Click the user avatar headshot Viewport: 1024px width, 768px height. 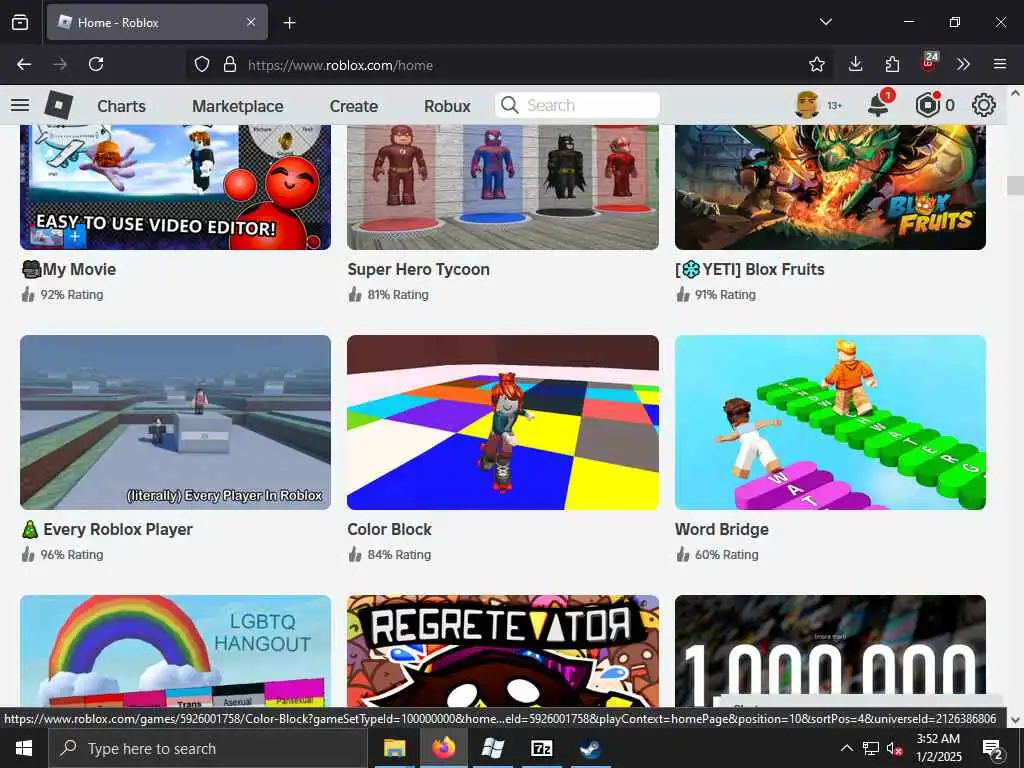point(807,105)
